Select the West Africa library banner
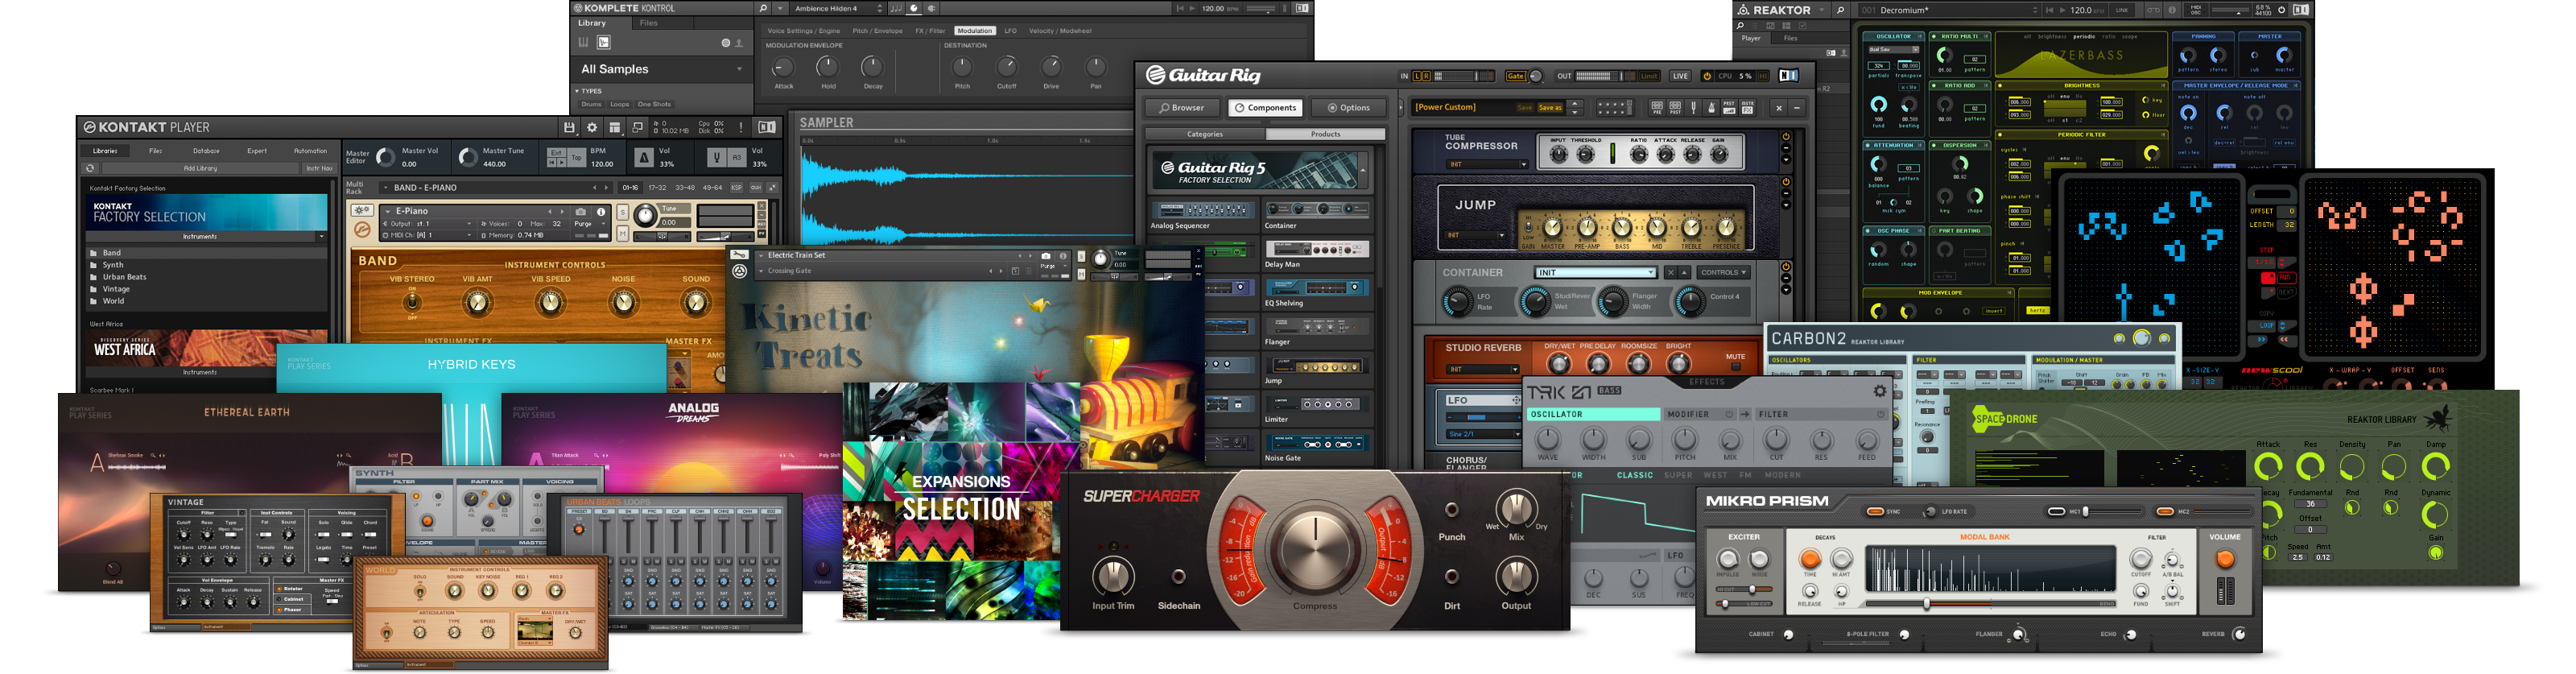This screenshot has width=2576, height=674. [x=208, y=348]
